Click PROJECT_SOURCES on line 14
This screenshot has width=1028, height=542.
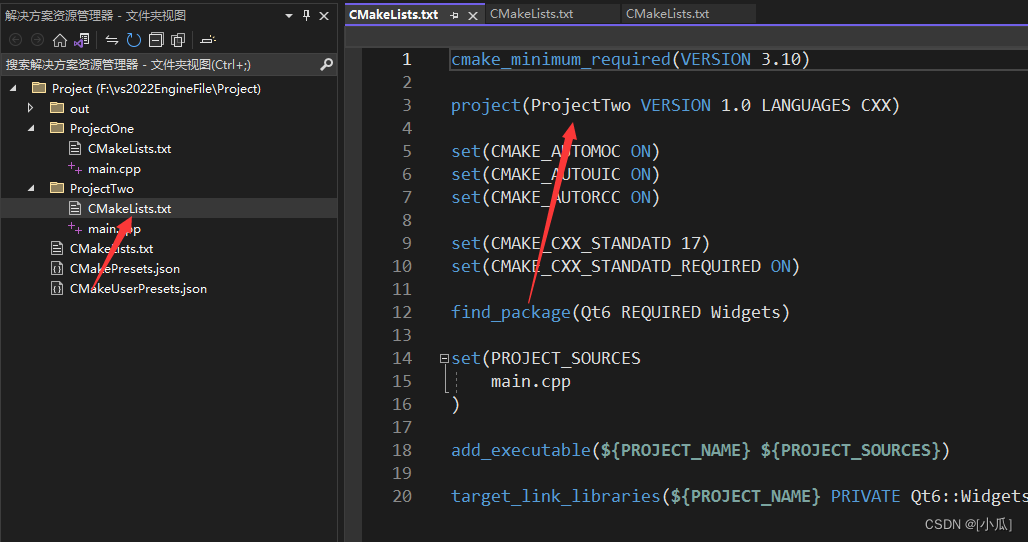[x=565, y=358]
